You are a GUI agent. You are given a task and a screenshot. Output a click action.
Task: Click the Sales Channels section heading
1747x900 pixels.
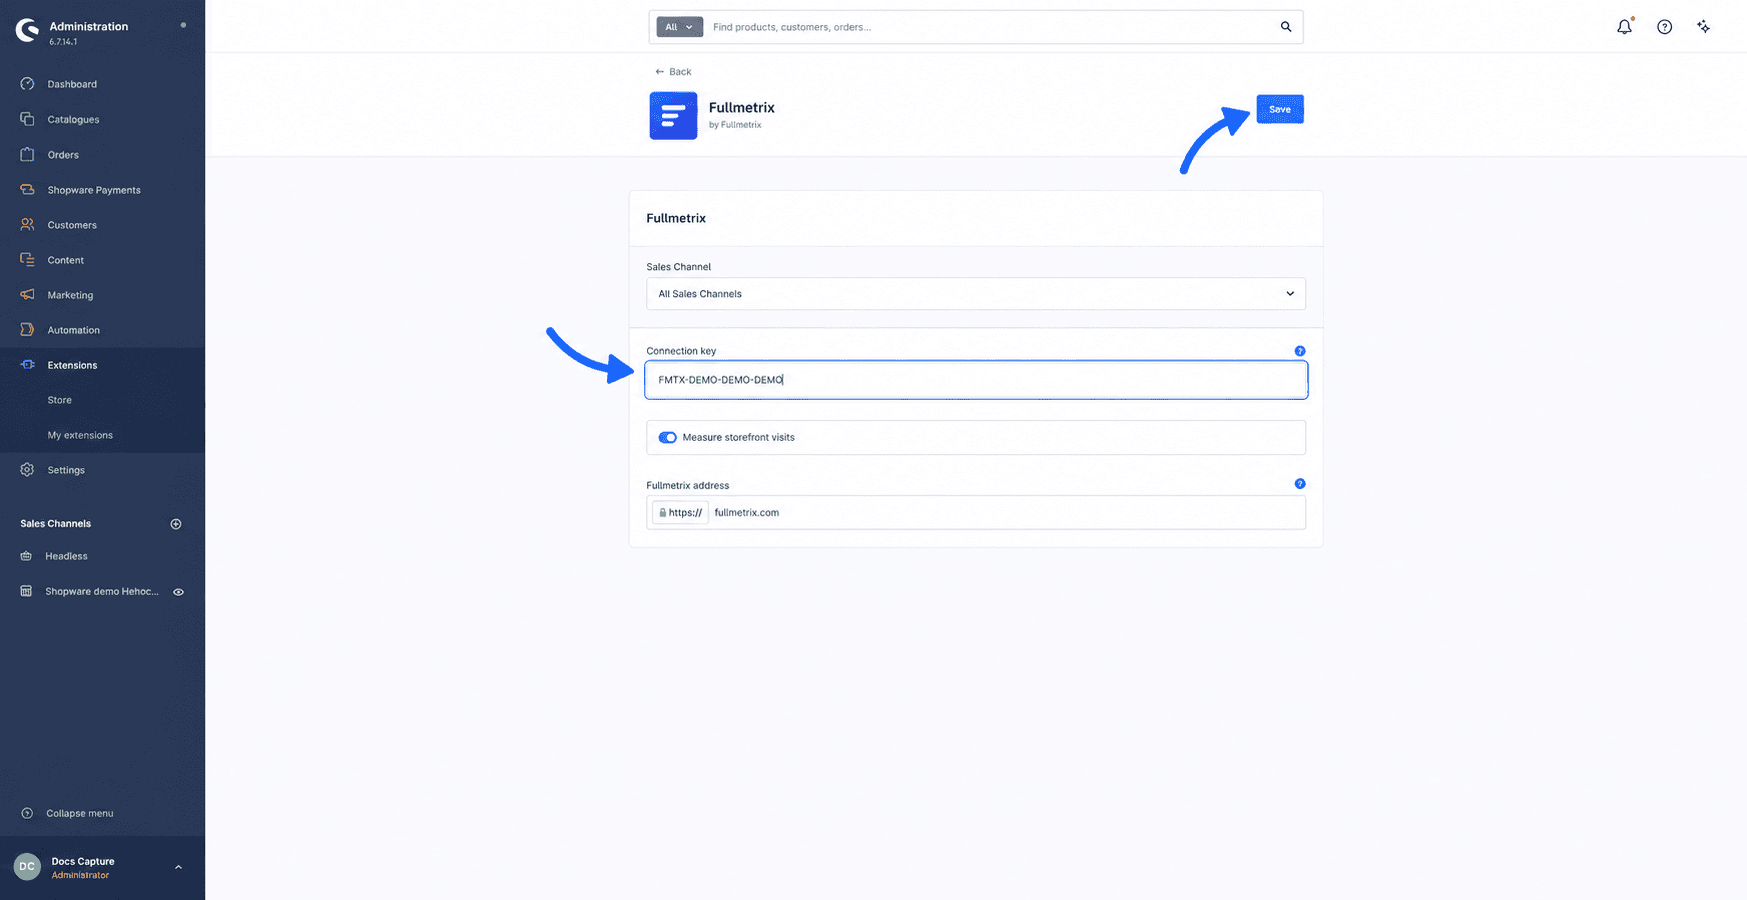(56, 524)
